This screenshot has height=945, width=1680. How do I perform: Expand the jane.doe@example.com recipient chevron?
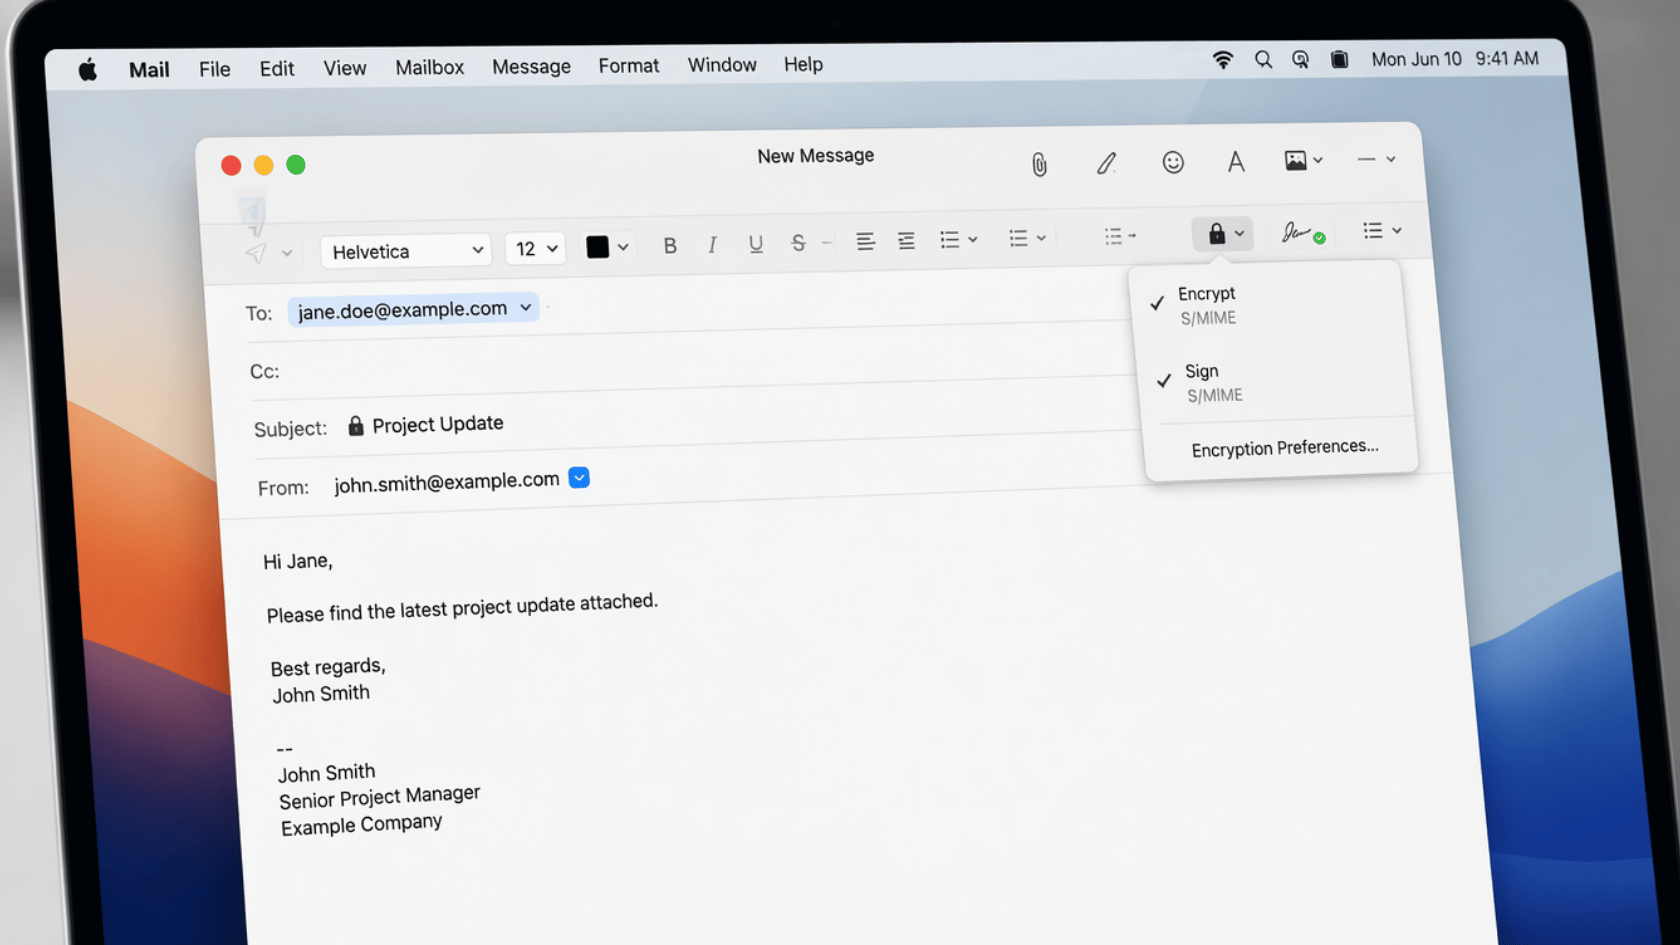525,308
